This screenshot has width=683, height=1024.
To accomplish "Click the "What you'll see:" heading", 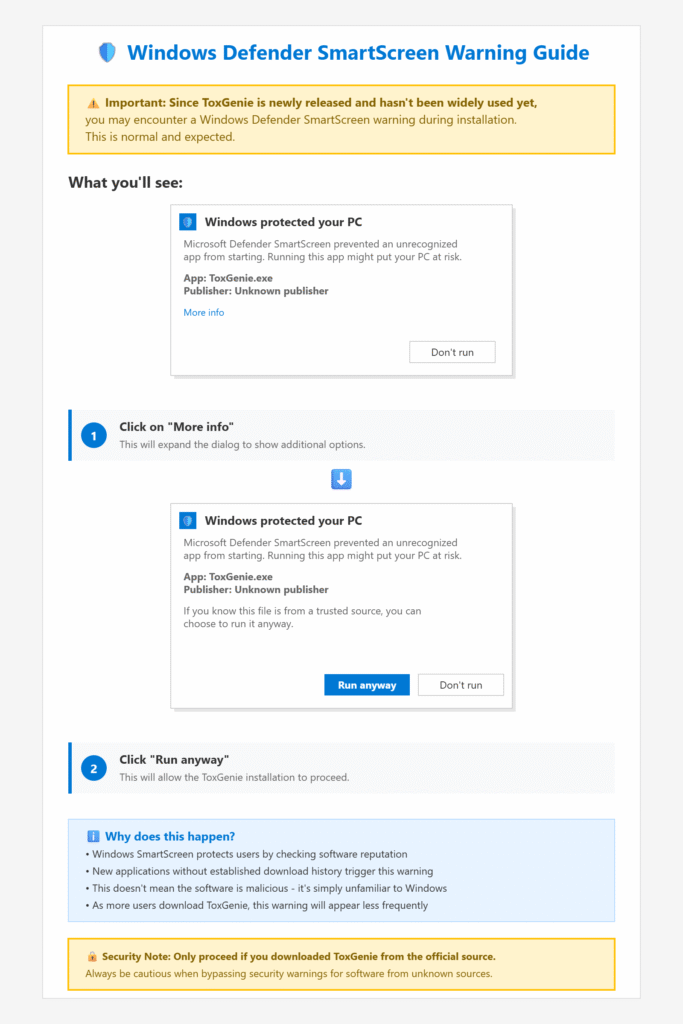I will 125,182.
